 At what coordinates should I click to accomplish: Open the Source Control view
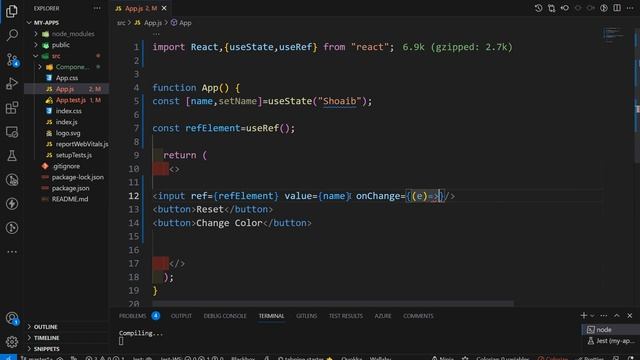(x=12, y=60)
